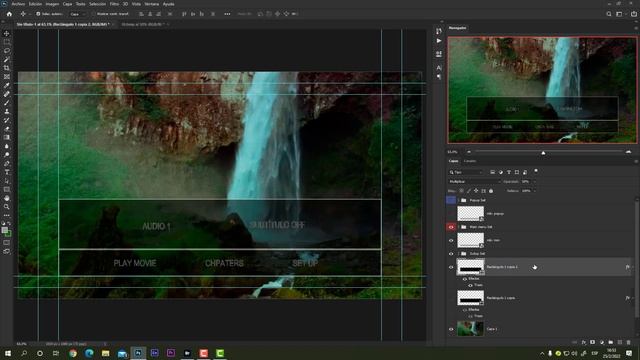Click the create new layer icon

tap(620, 342)
